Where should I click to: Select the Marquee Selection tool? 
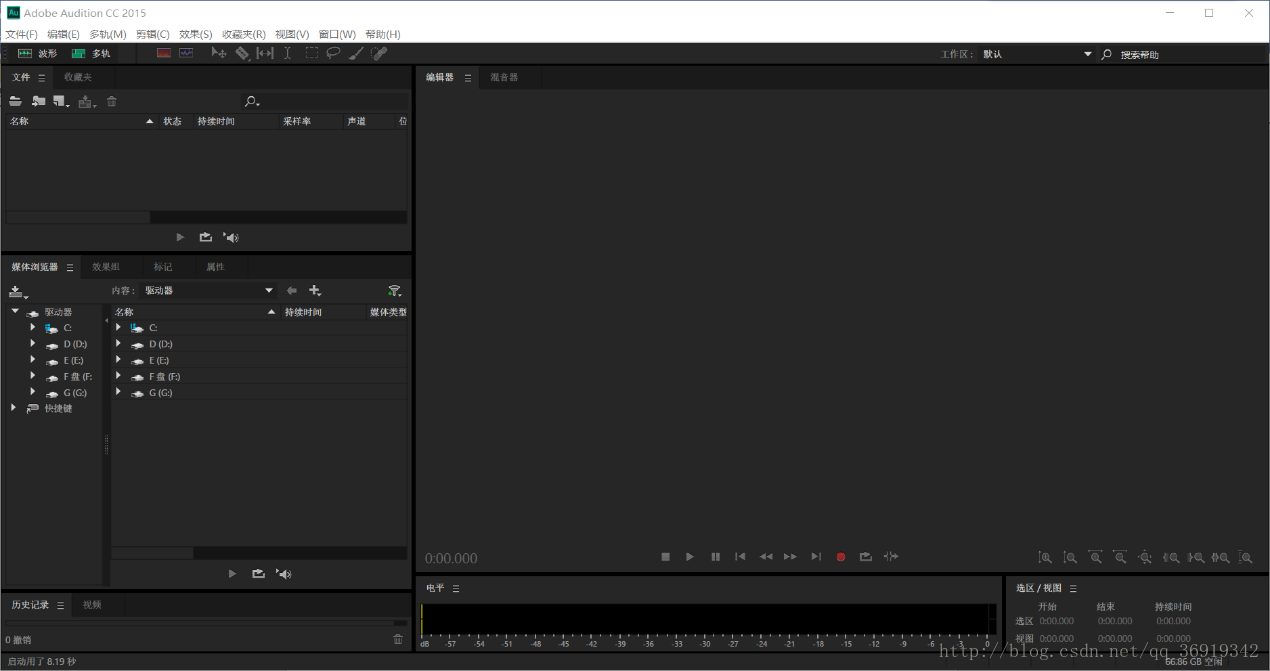tap(311, 53)
